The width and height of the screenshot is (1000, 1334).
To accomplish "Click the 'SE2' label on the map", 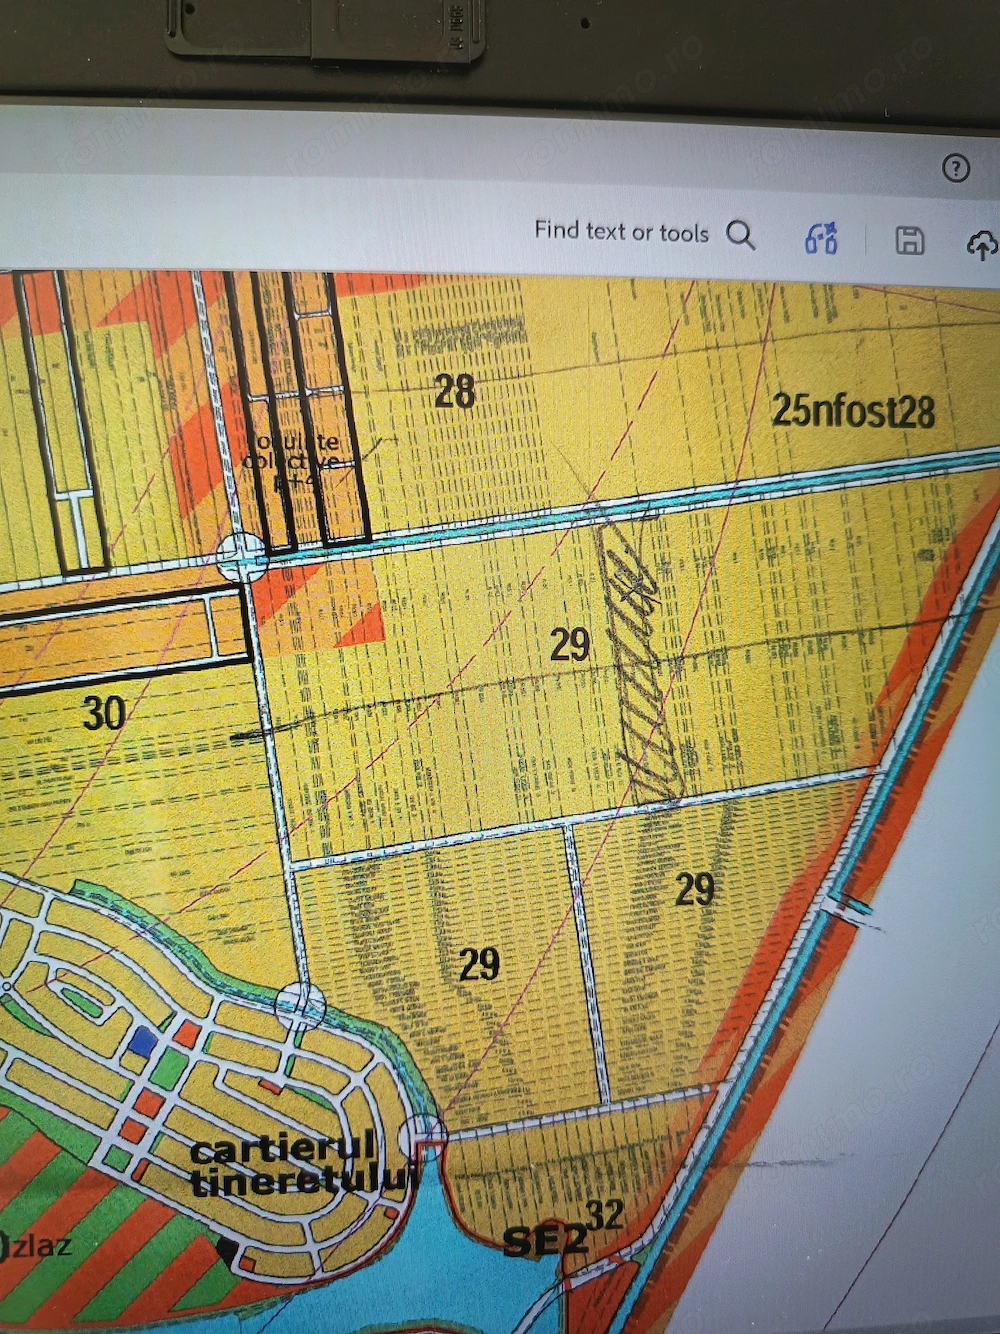I will [543, 1242].
